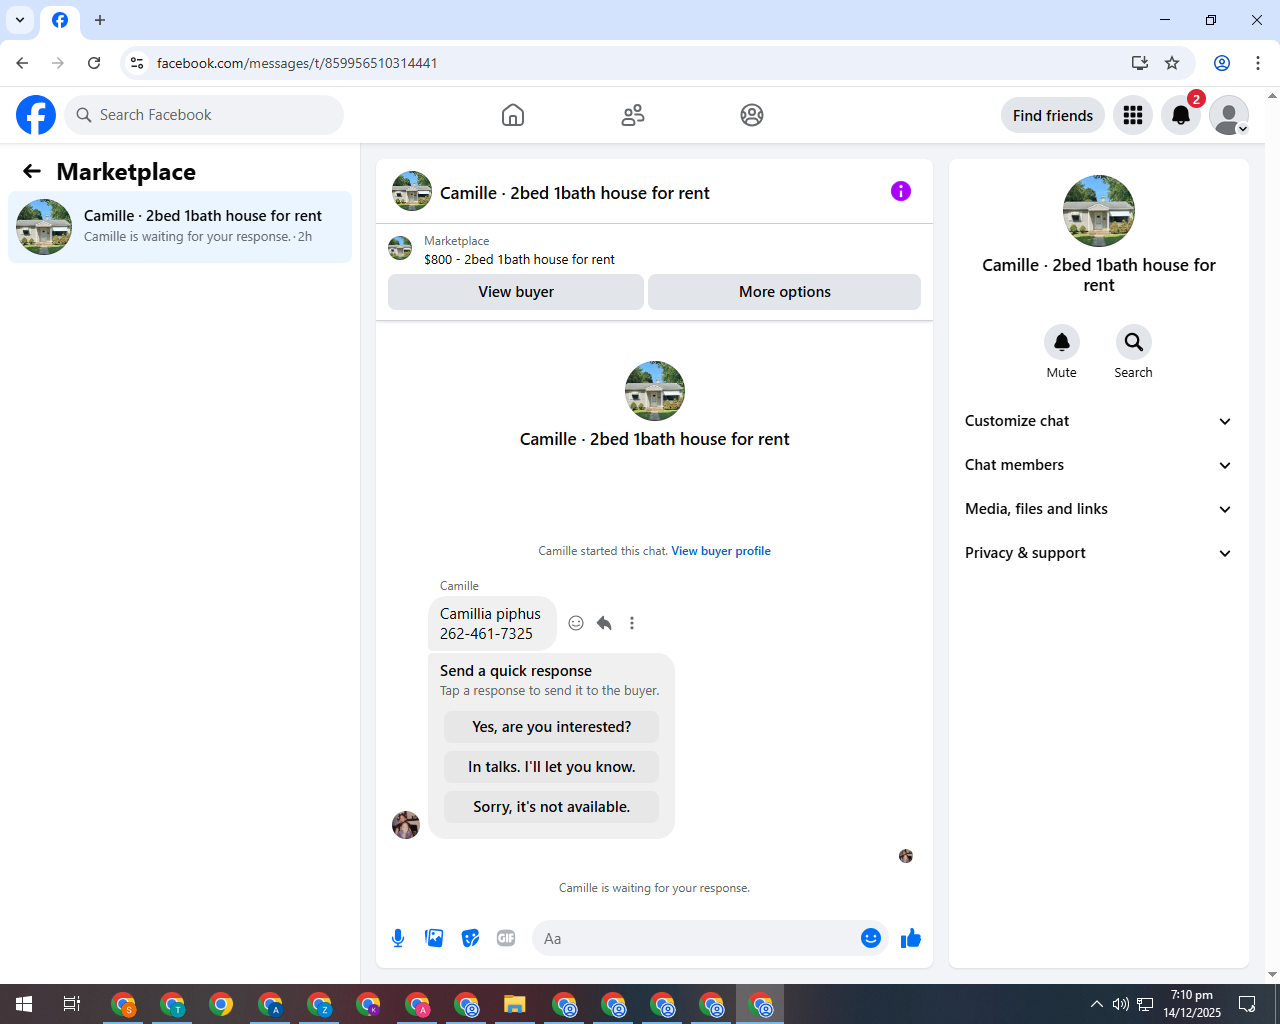
Task: Click Camille's sender avatar beside quick responses
Action: pos(406,825)
